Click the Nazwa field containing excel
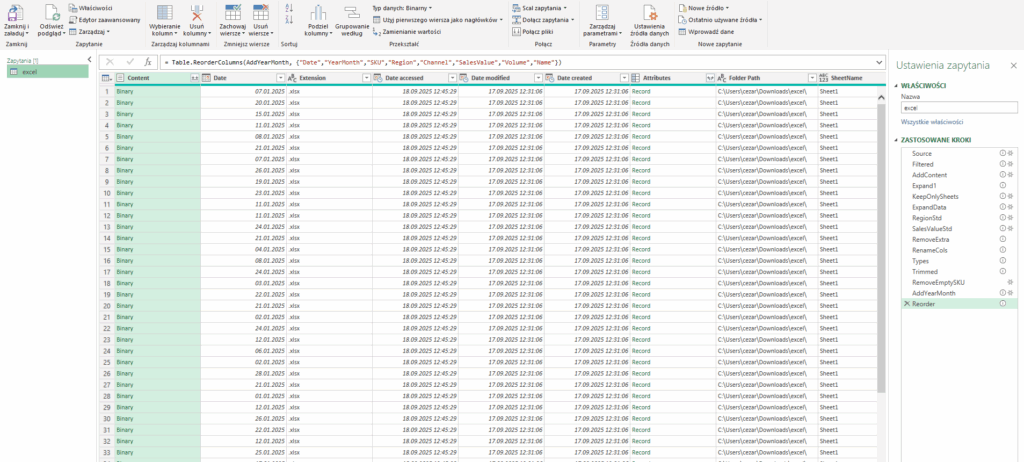Screen dimensions: 1024x462 click(x=959, y=108)
